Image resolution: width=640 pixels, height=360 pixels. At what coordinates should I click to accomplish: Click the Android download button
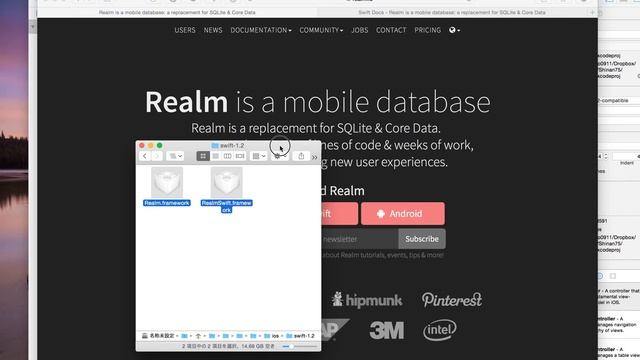click(403, 213)
